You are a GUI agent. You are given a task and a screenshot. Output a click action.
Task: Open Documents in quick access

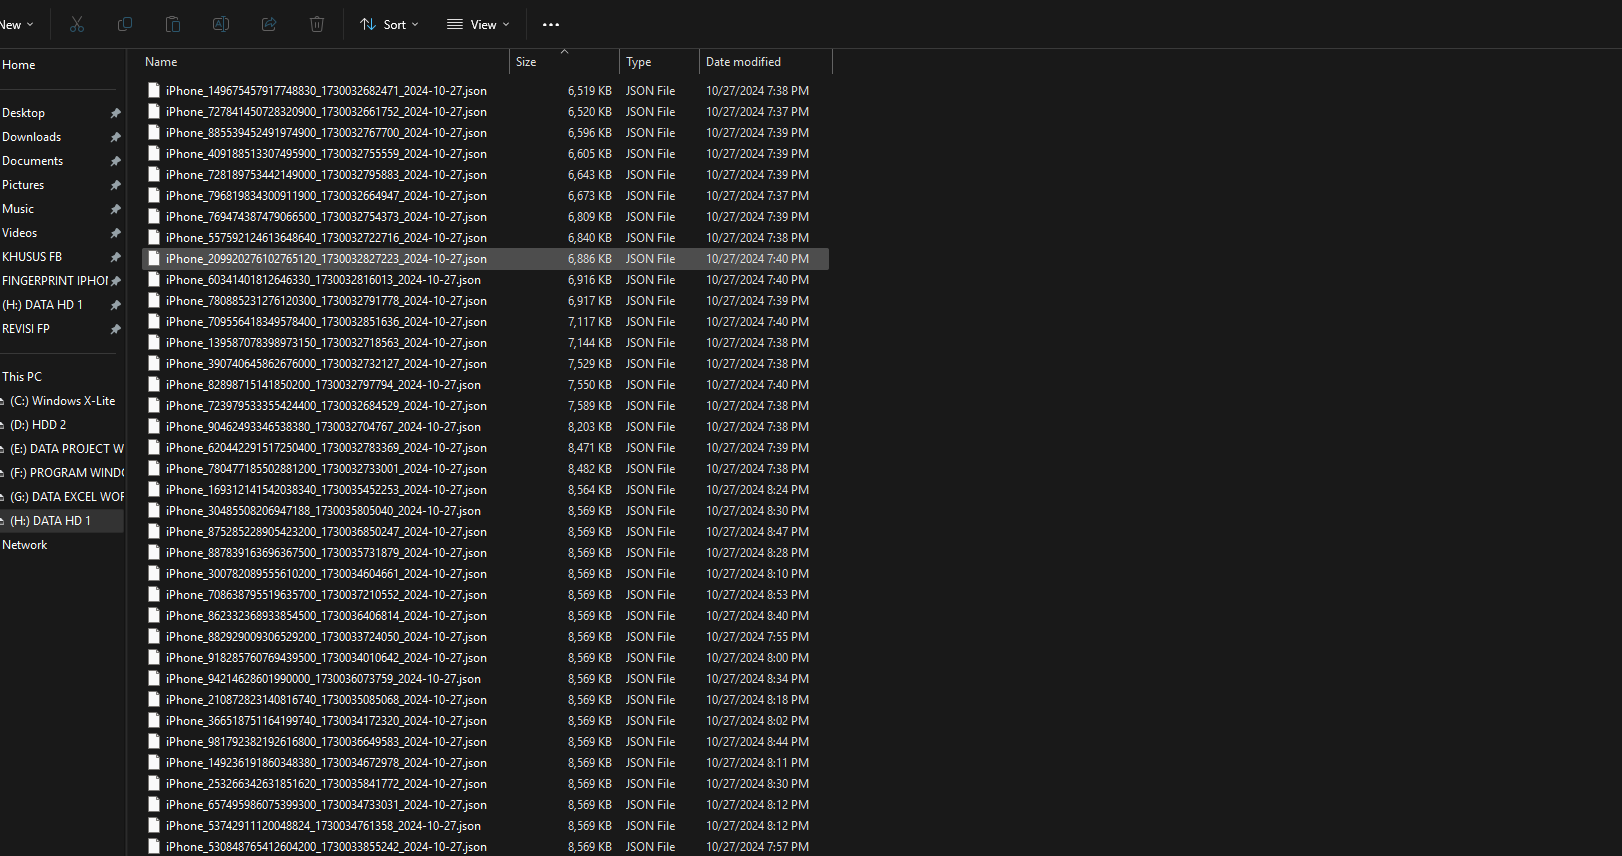33,161
